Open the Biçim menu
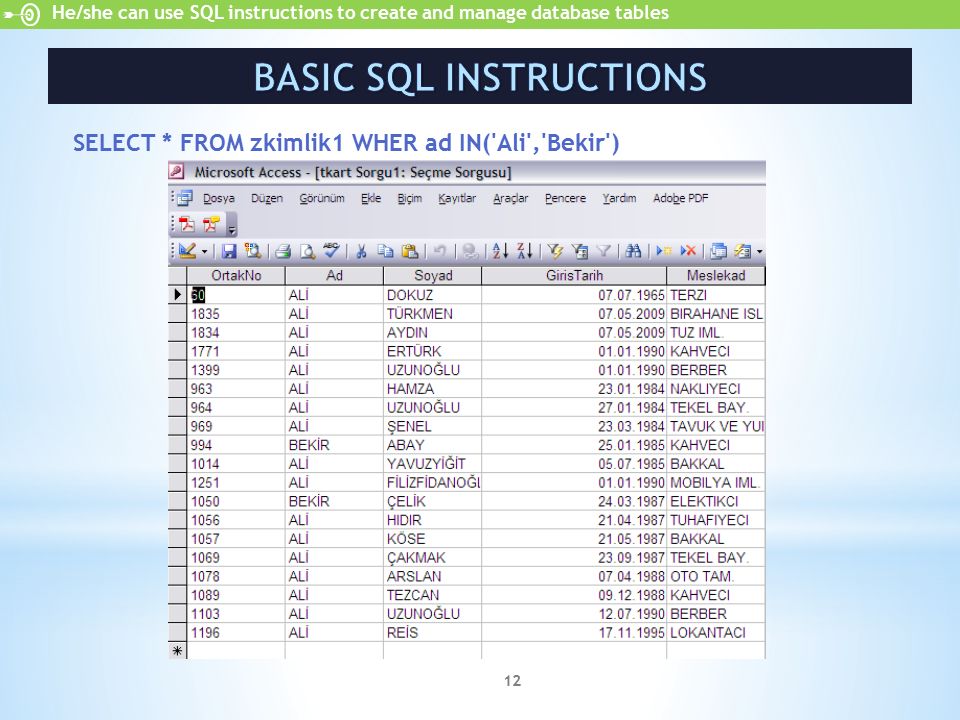 click(410, 198)
